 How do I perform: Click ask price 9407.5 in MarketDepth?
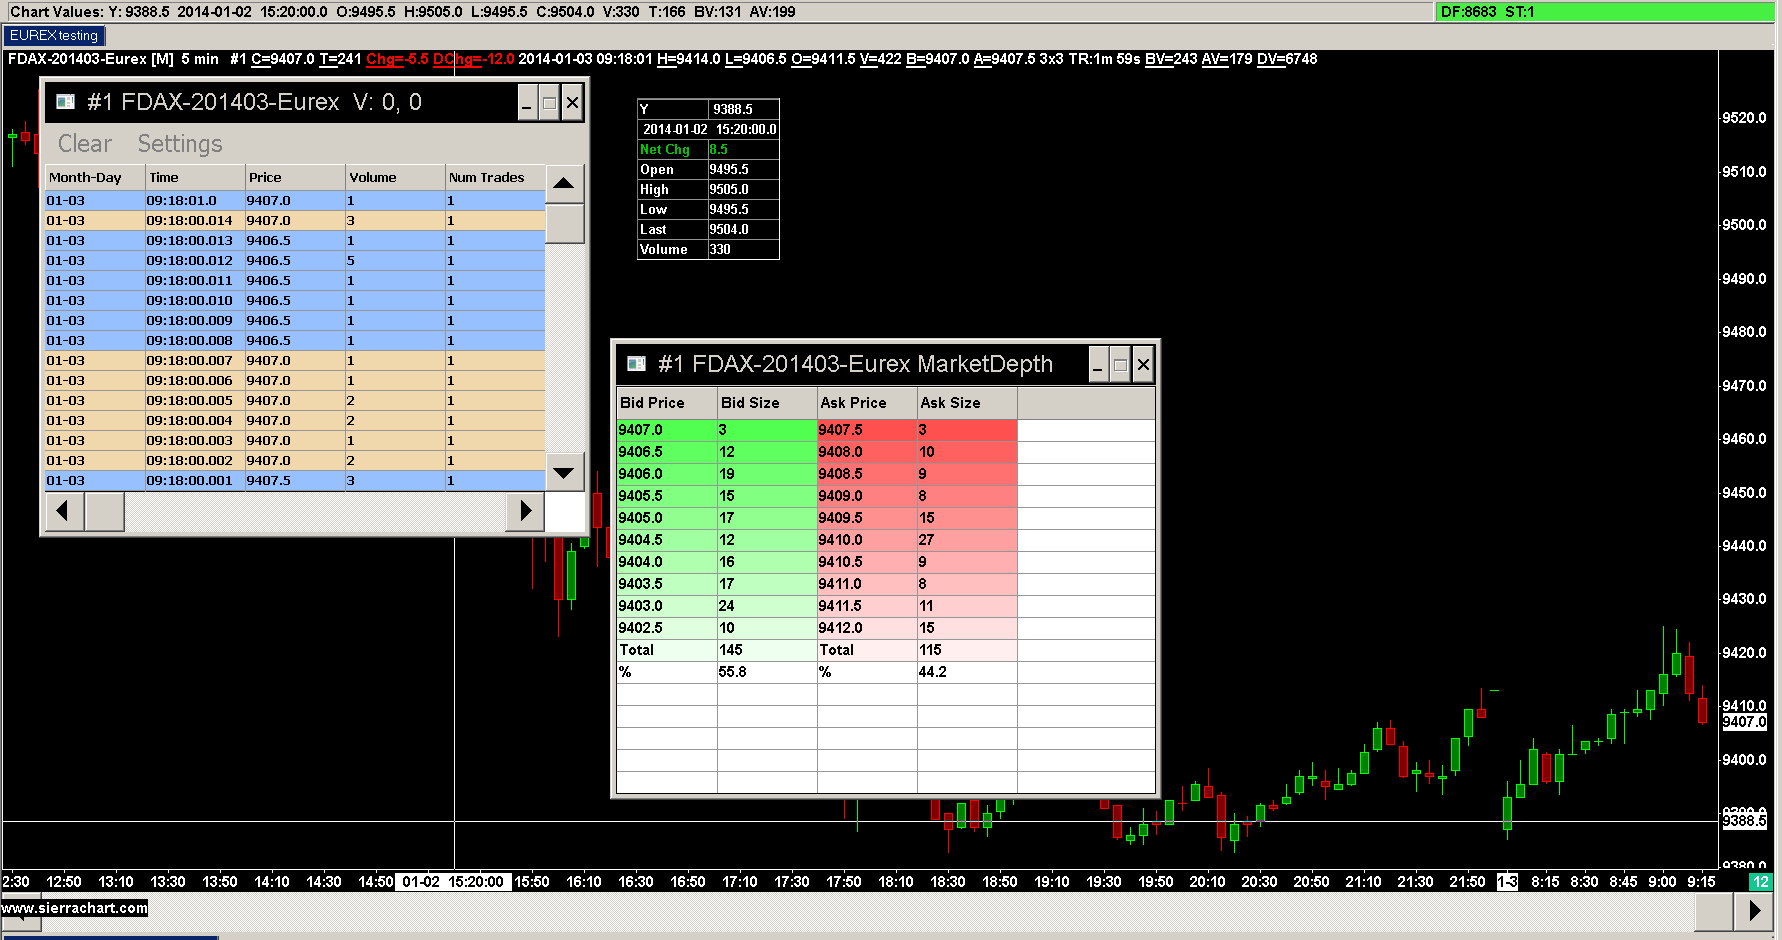click(x=867, y=430)
